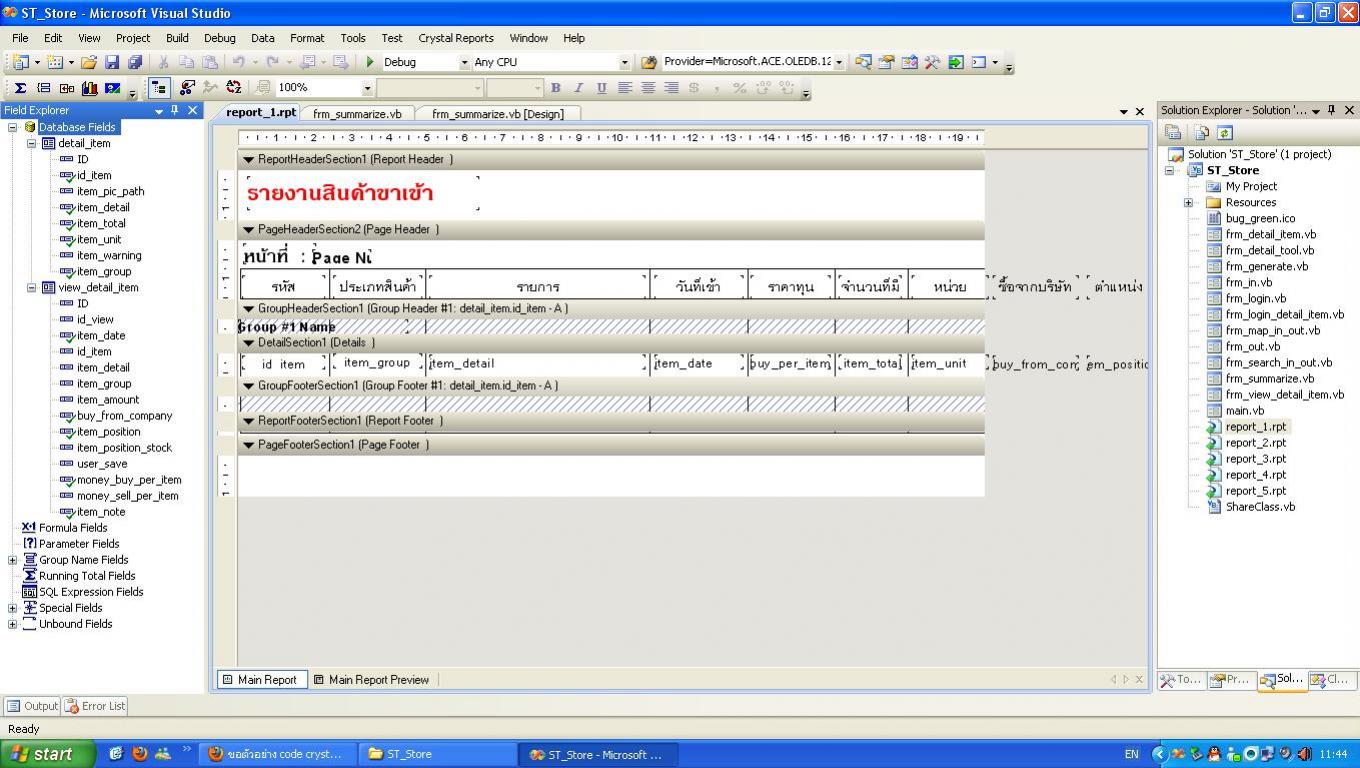The image size is (1360, 768).
Task: Switch to the Main Report Preview tab
Action: [370, 680]
